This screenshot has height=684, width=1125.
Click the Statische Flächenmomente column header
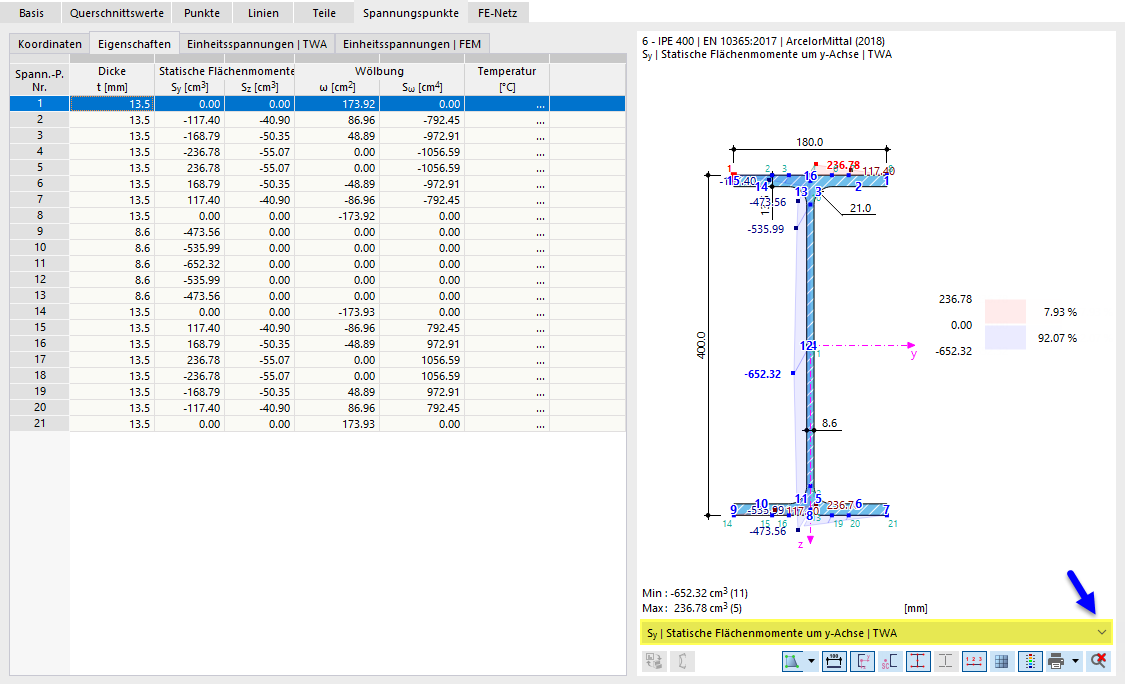225,71
